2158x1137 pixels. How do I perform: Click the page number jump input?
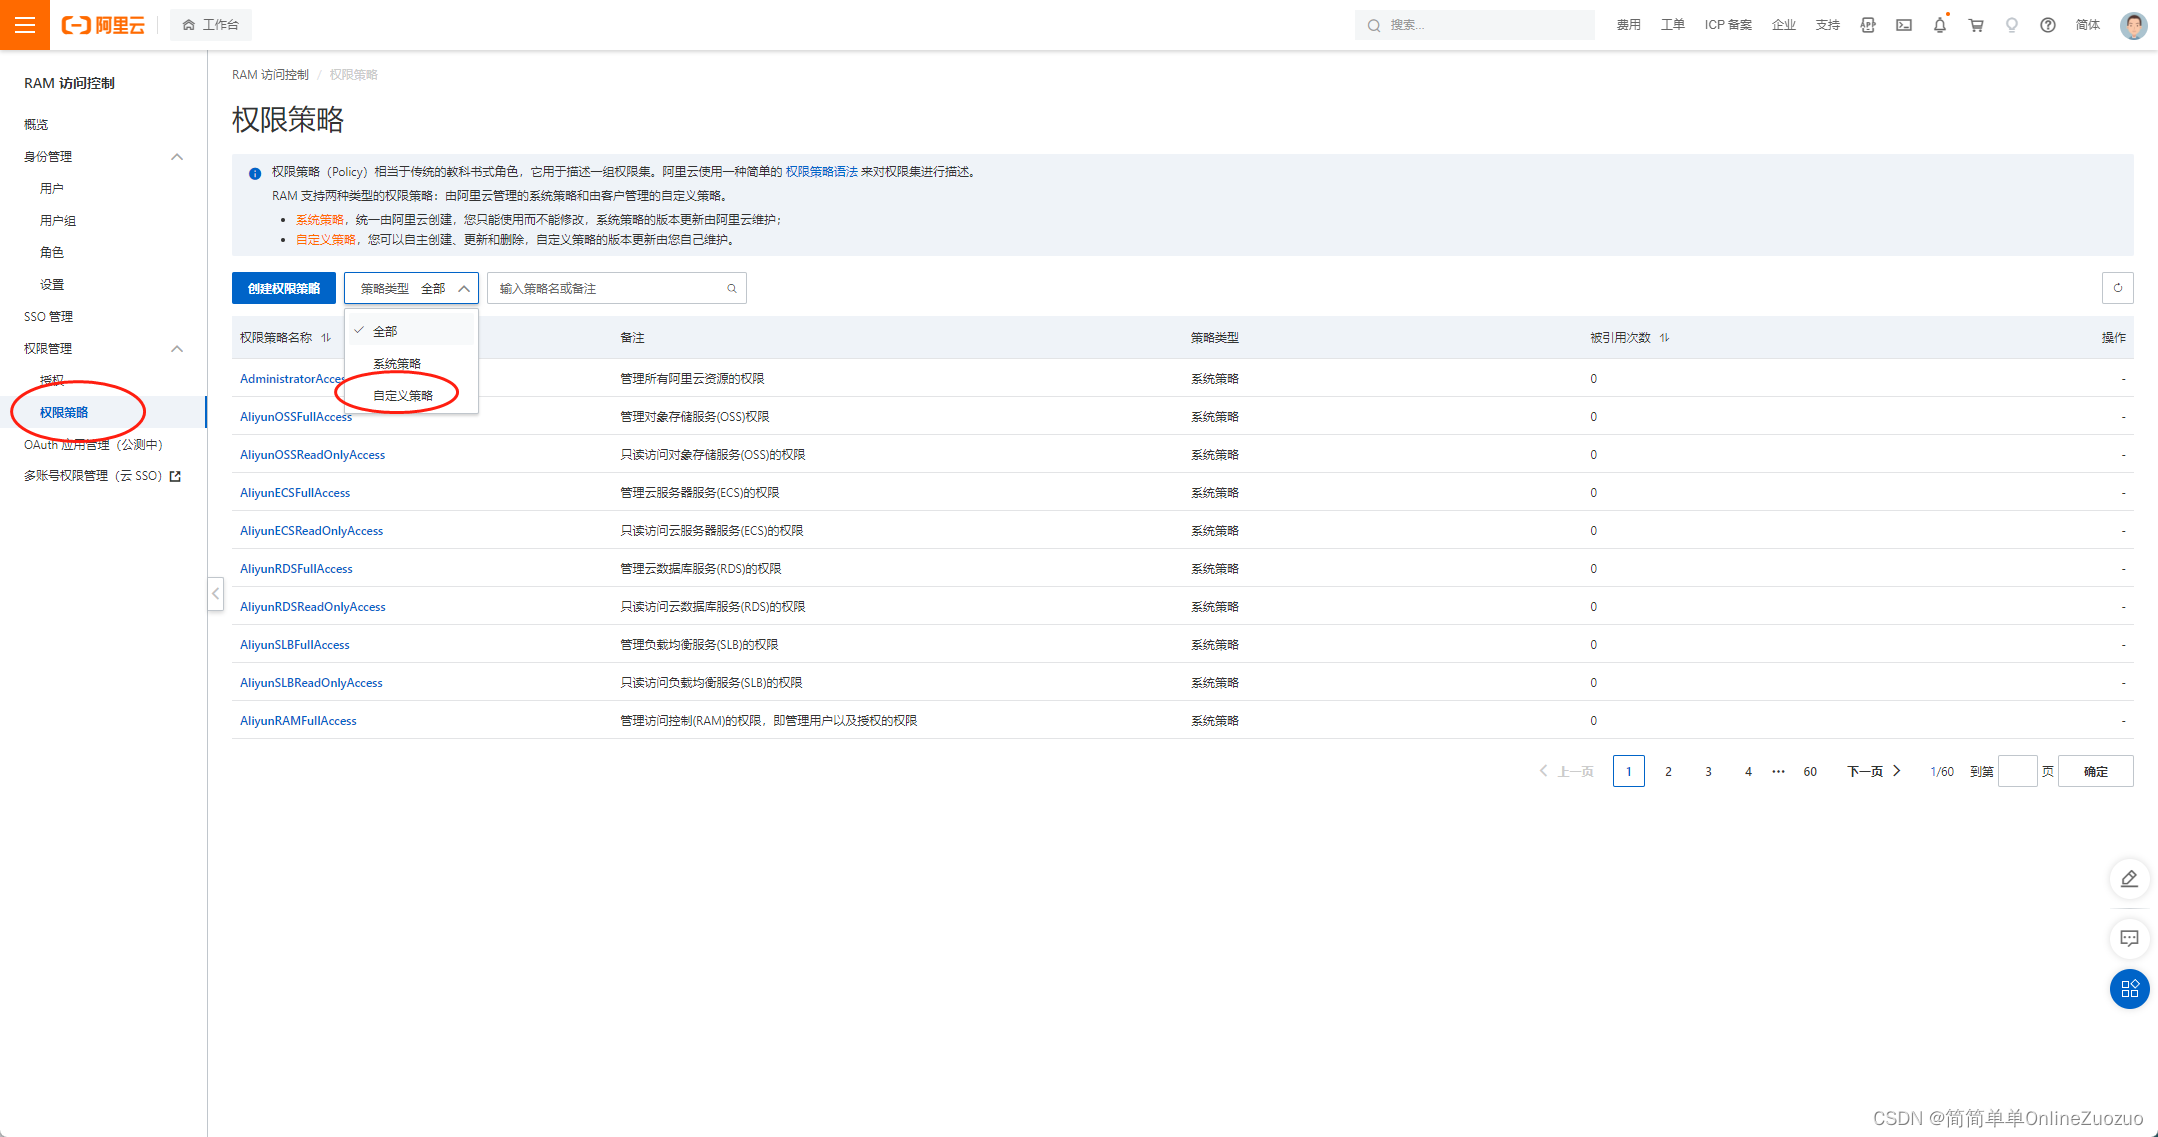[2017, 771]
